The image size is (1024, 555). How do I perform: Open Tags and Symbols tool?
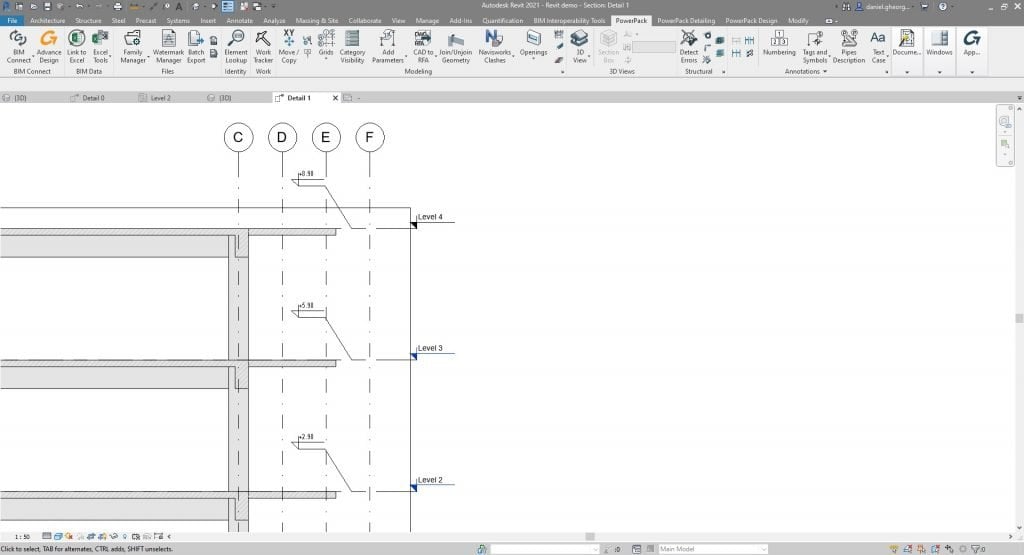coord(814,46)
